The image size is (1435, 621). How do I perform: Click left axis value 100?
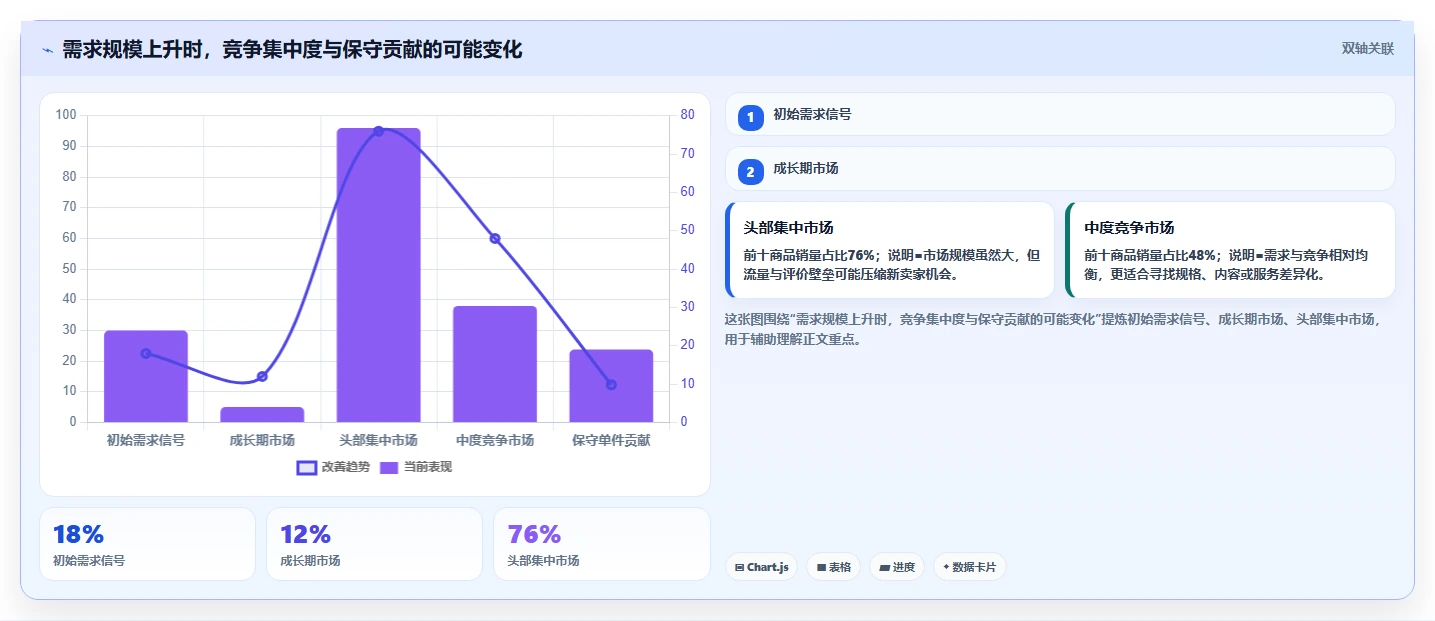(67, 115)
